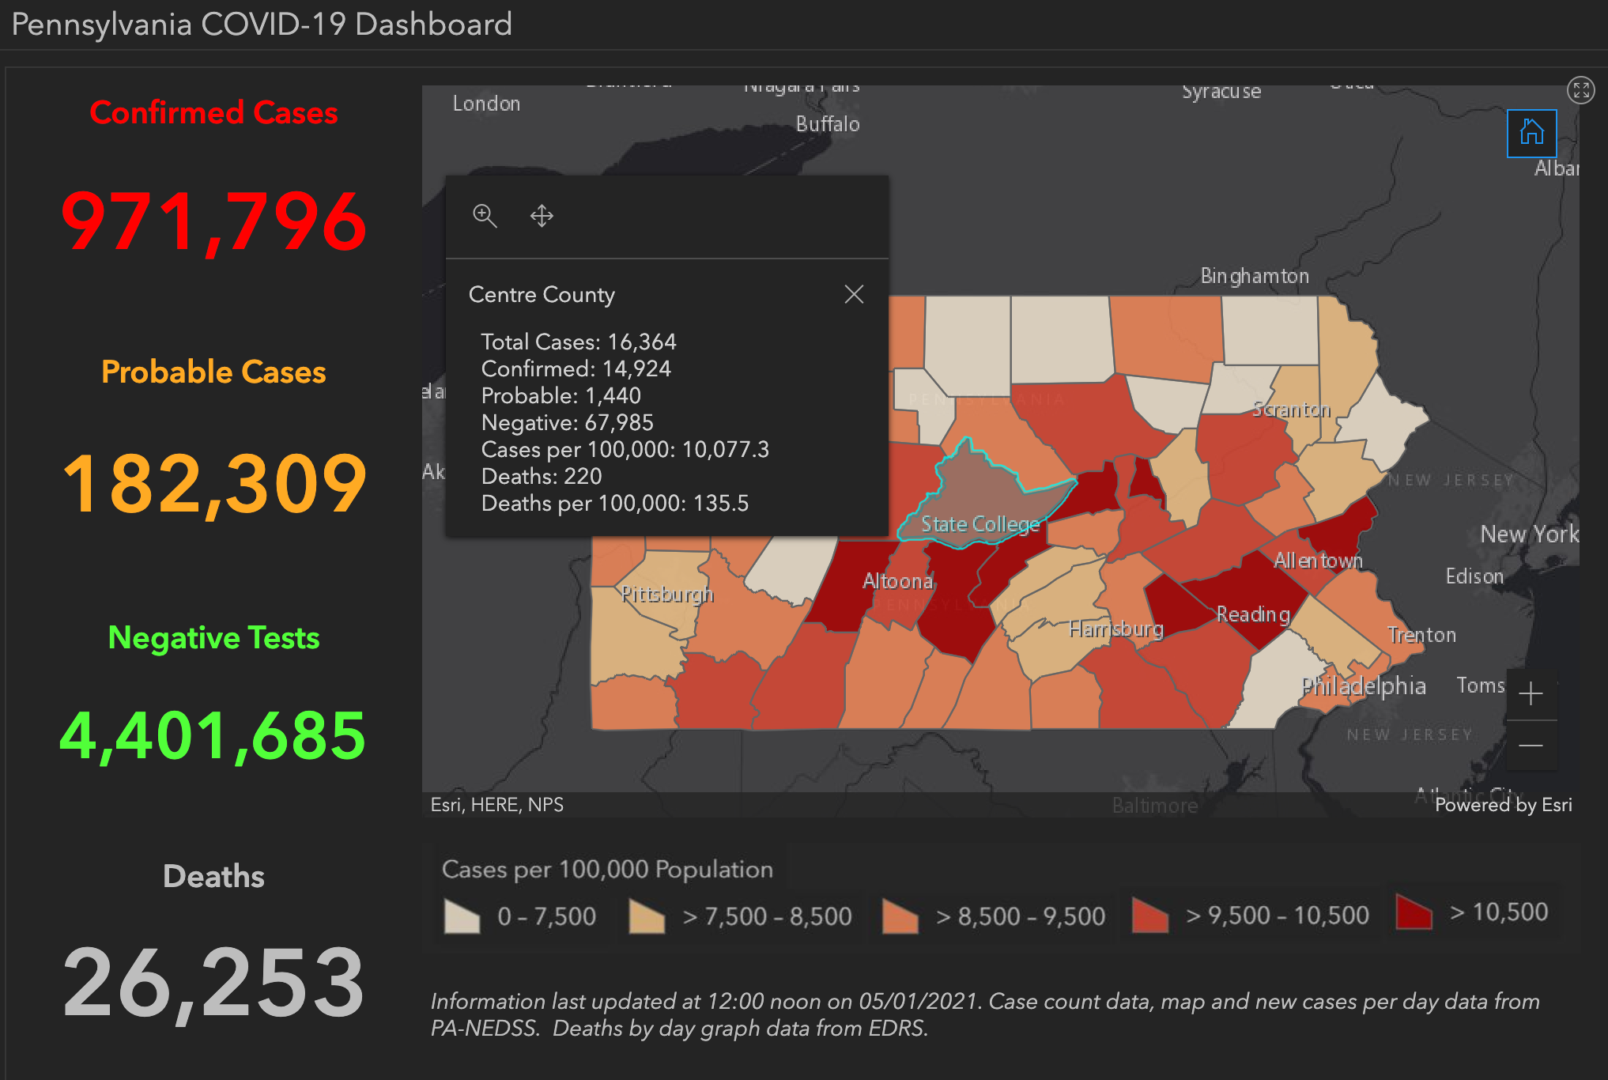Click the New York label on the map
1608x1080 pixels.
click(x=1530, y=534)
